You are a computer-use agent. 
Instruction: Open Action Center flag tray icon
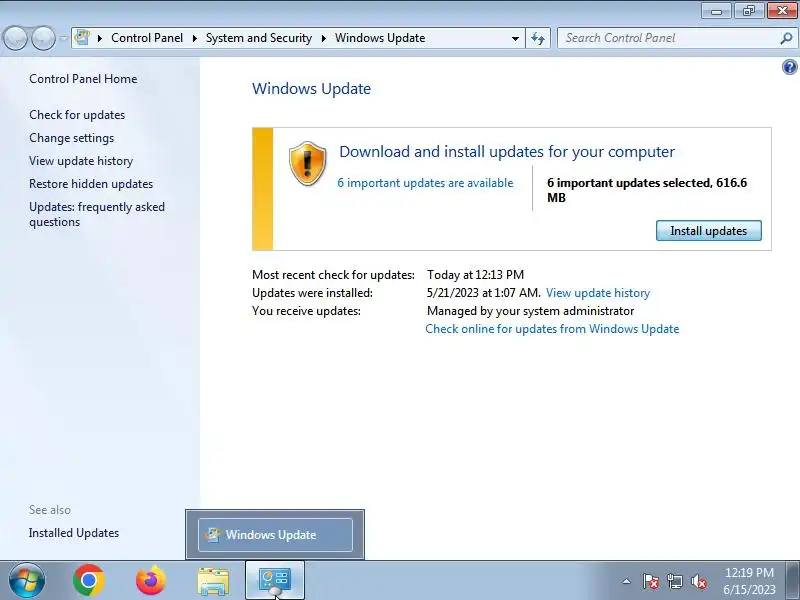click(650, 581)
